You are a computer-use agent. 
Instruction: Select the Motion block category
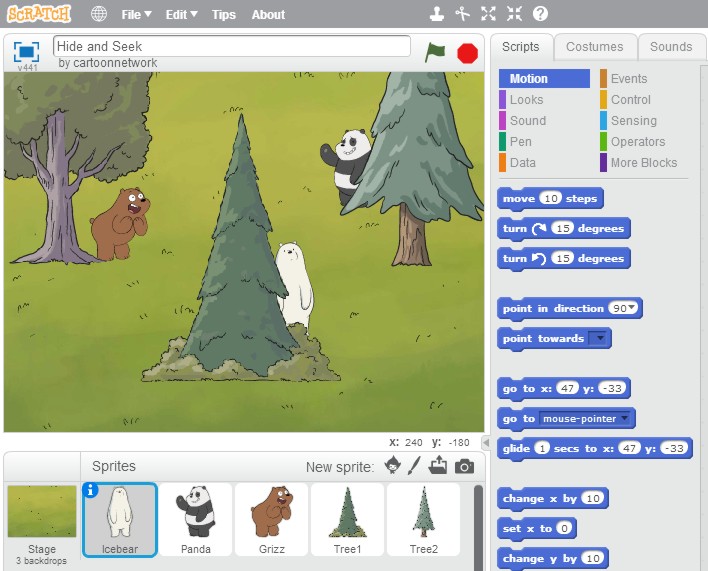(545, 79)
